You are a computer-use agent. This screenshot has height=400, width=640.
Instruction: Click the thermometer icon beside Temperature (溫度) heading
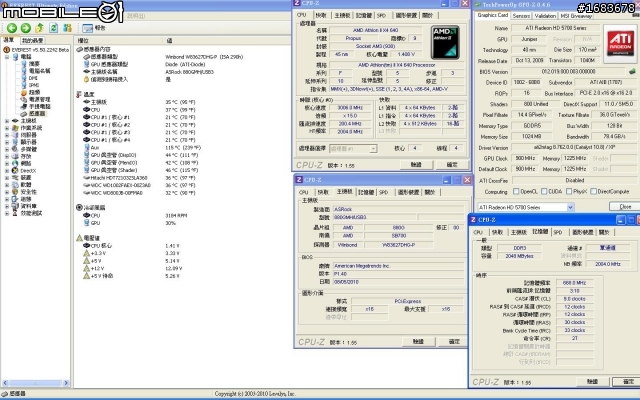pyautogui.click(x=79, y=94)
